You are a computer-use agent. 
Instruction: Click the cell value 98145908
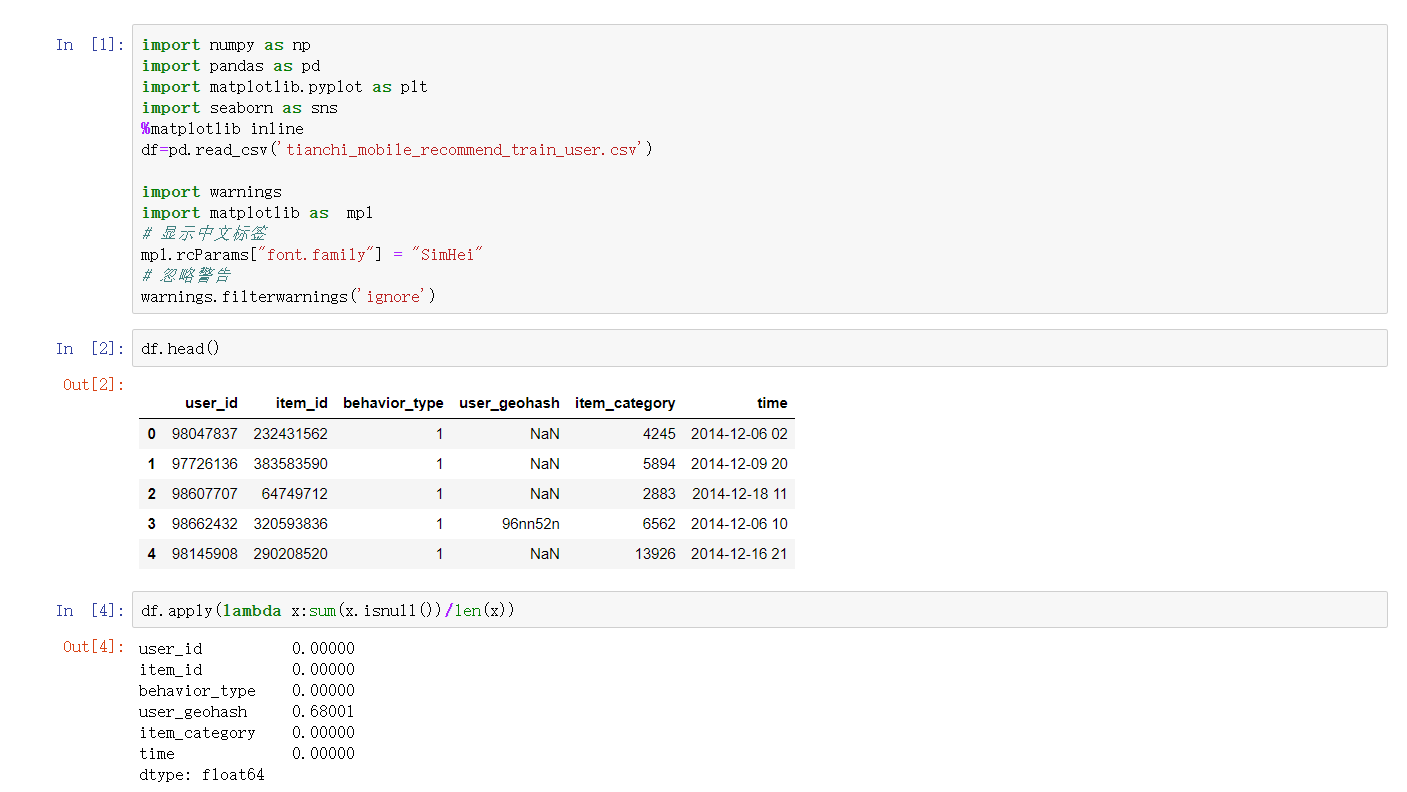click(205, 554)
